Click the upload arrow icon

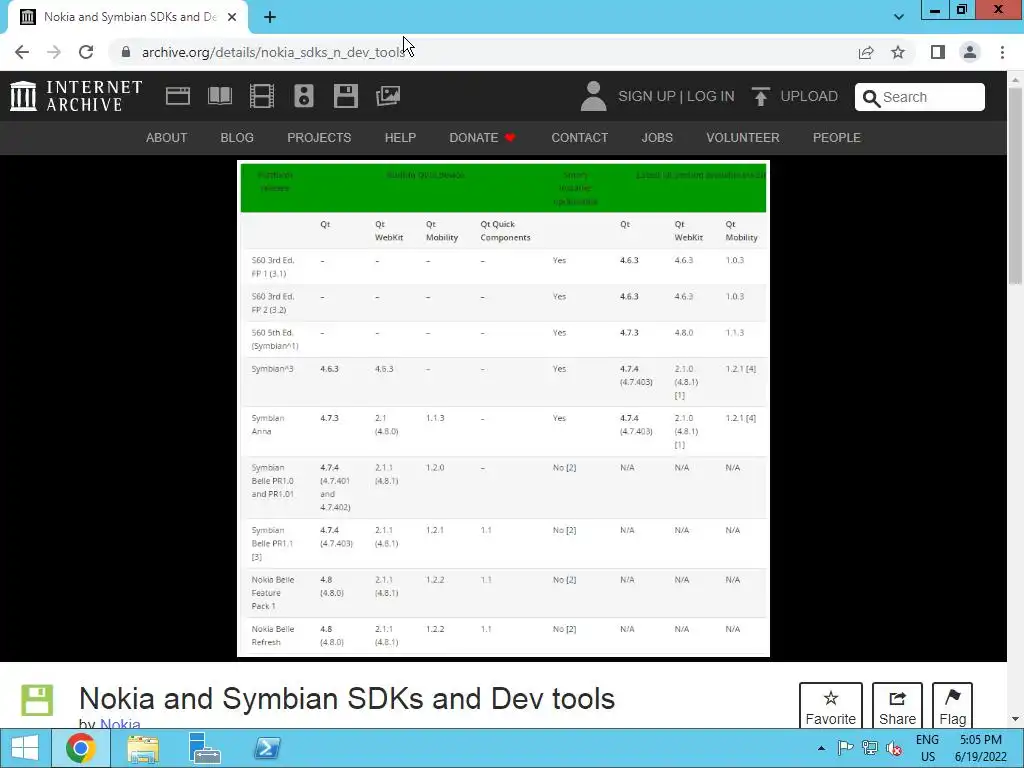760,96
